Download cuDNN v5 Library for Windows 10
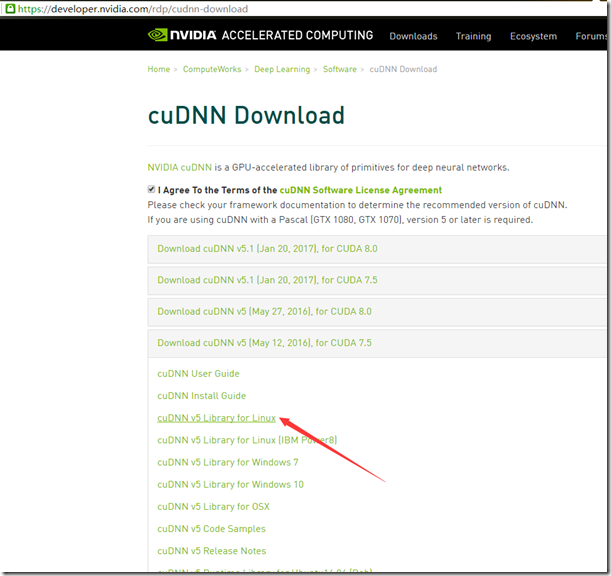This screenshot has height=576, width=611. click(x=230, y=485)
